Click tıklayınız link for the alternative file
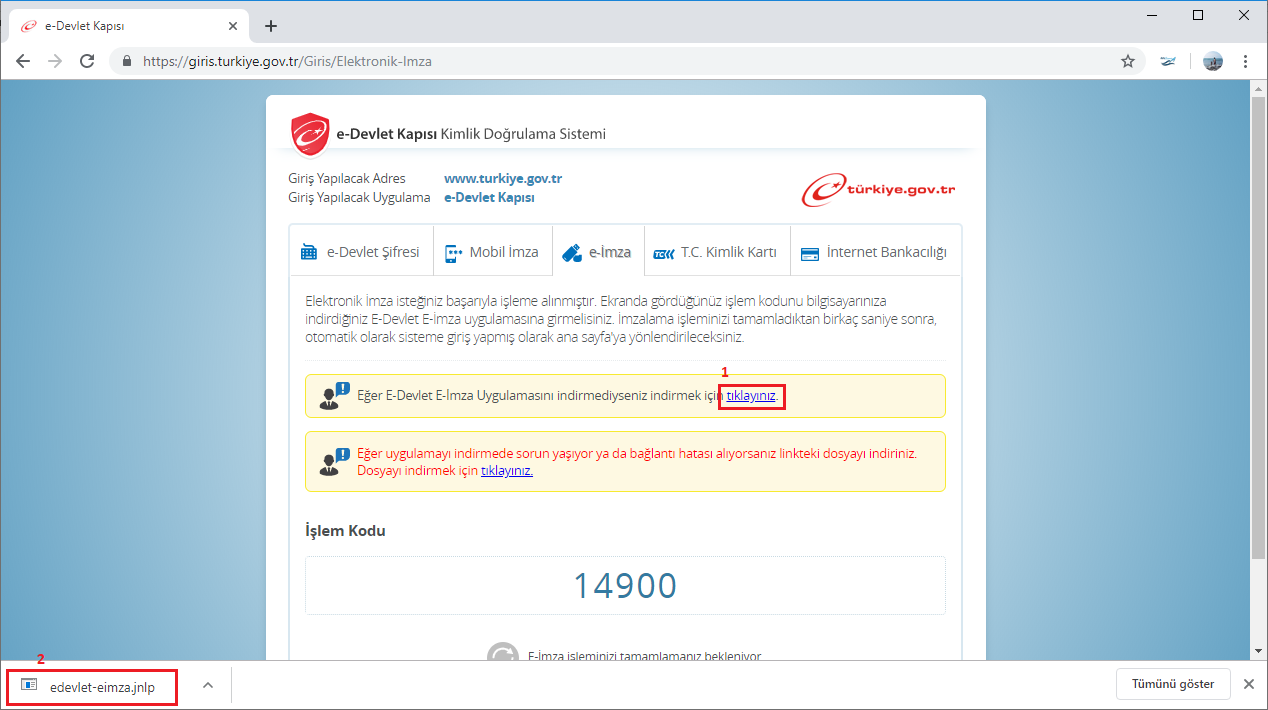 click(x=507, y=470)
